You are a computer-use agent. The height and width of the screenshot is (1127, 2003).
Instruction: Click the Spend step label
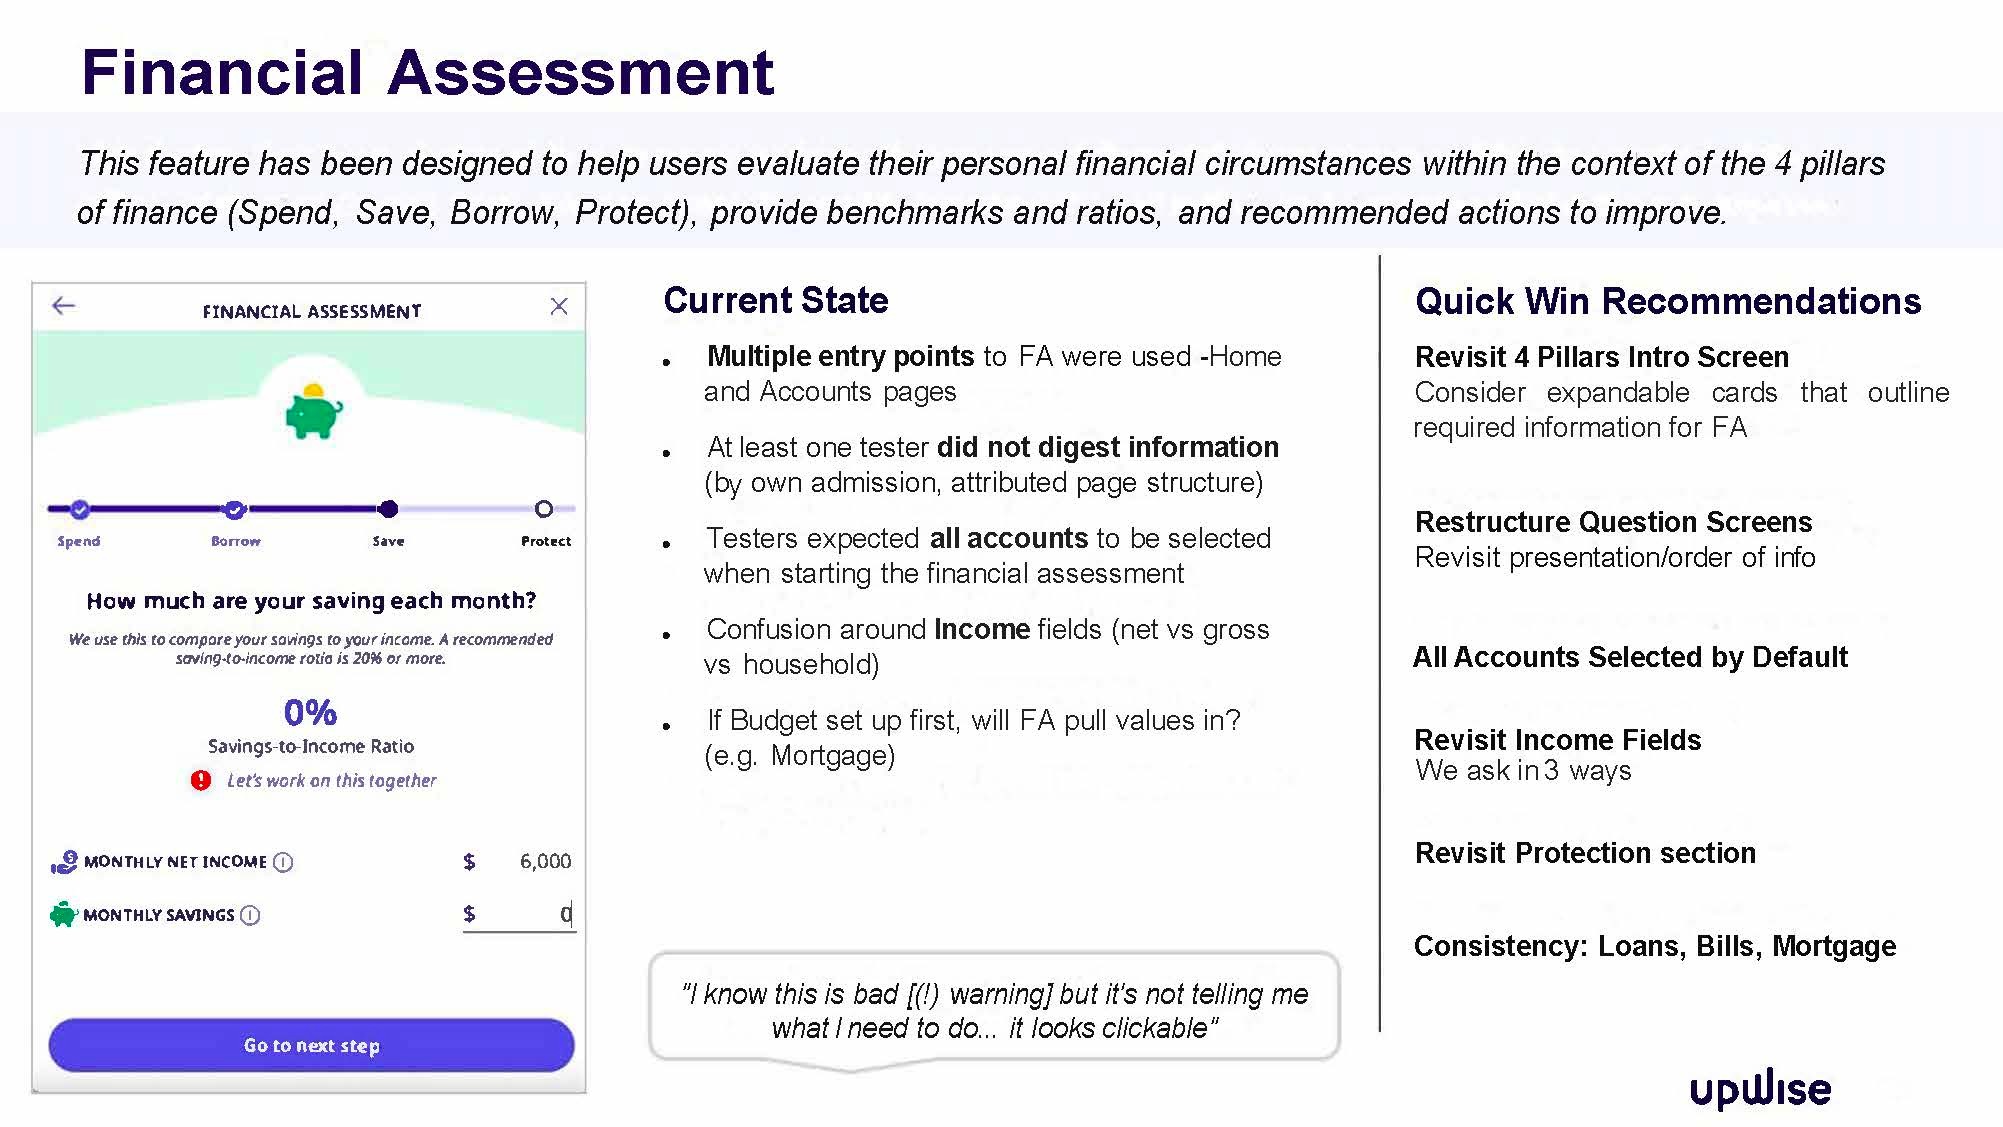(79, 541)
